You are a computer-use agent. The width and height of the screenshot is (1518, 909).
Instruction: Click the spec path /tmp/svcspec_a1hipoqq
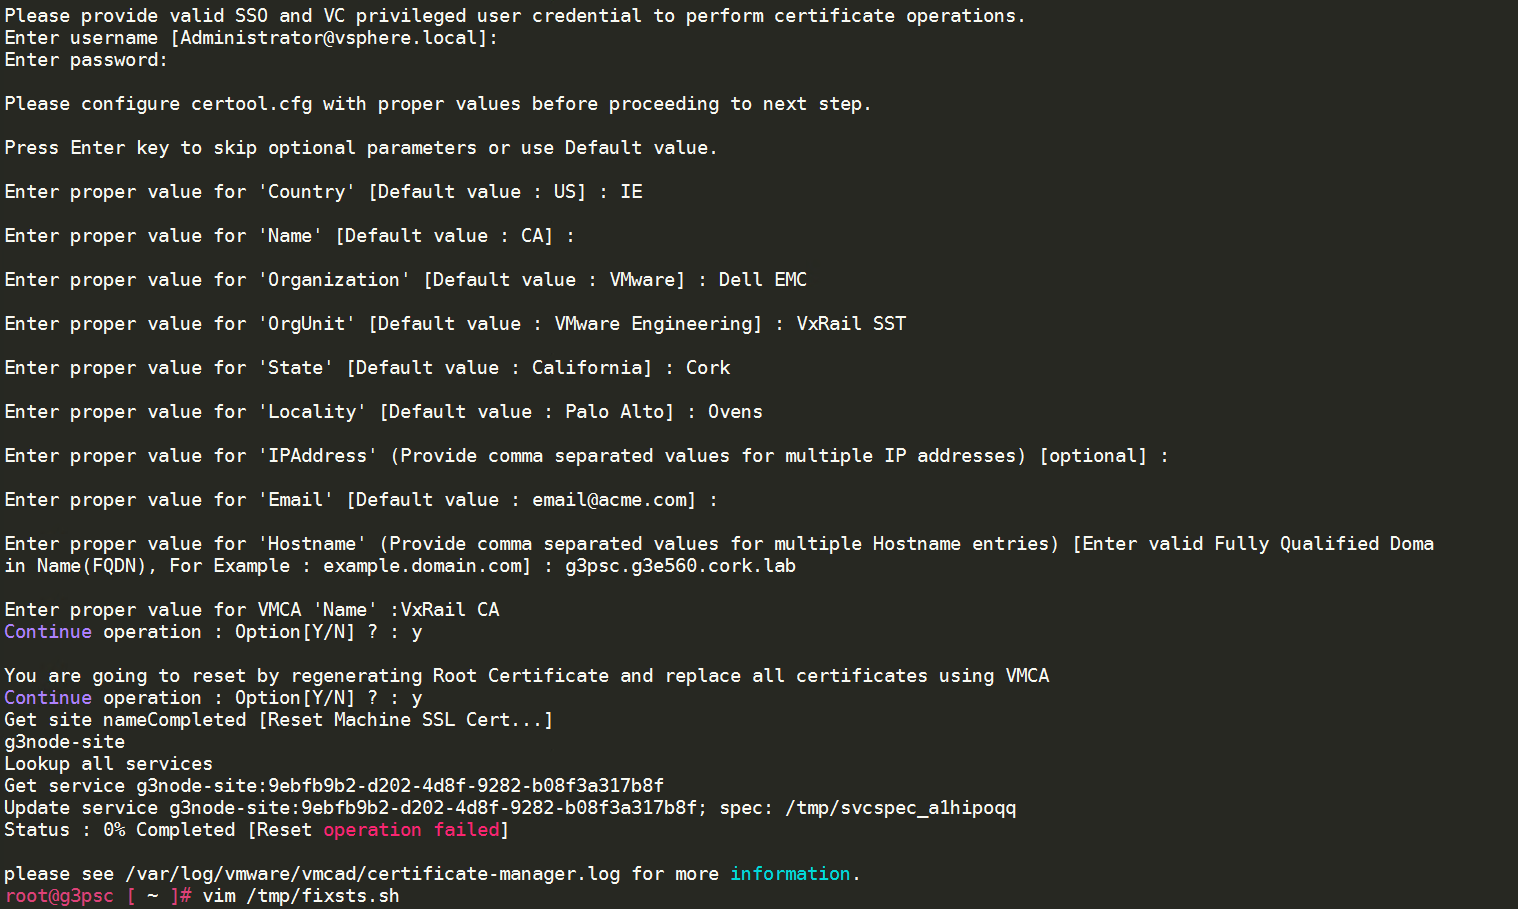pyautogui.click(x=900, y=808)
